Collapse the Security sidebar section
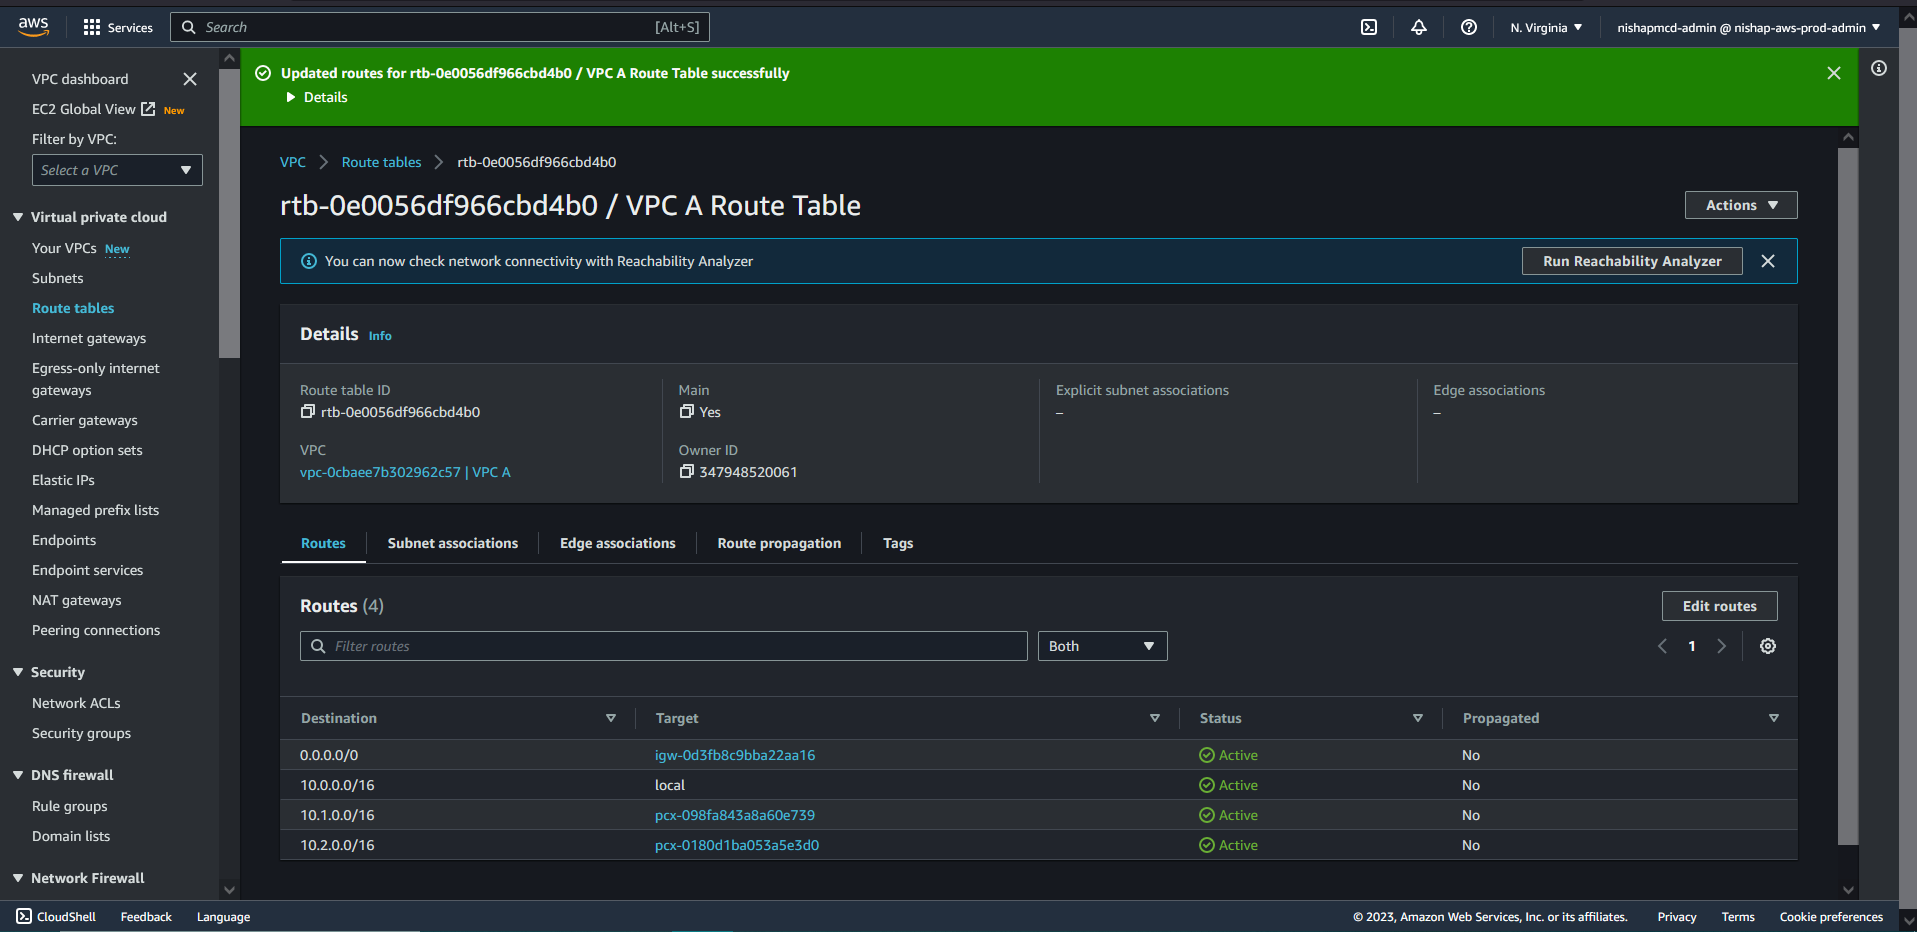The height and width of the screenshot is (932, 1917). pos(18,672)
